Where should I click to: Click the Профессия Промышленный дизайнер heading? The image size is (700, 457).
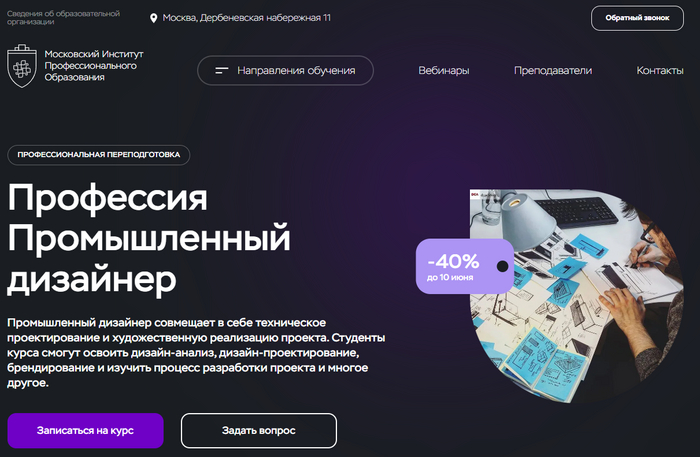(x=149, y=239)
